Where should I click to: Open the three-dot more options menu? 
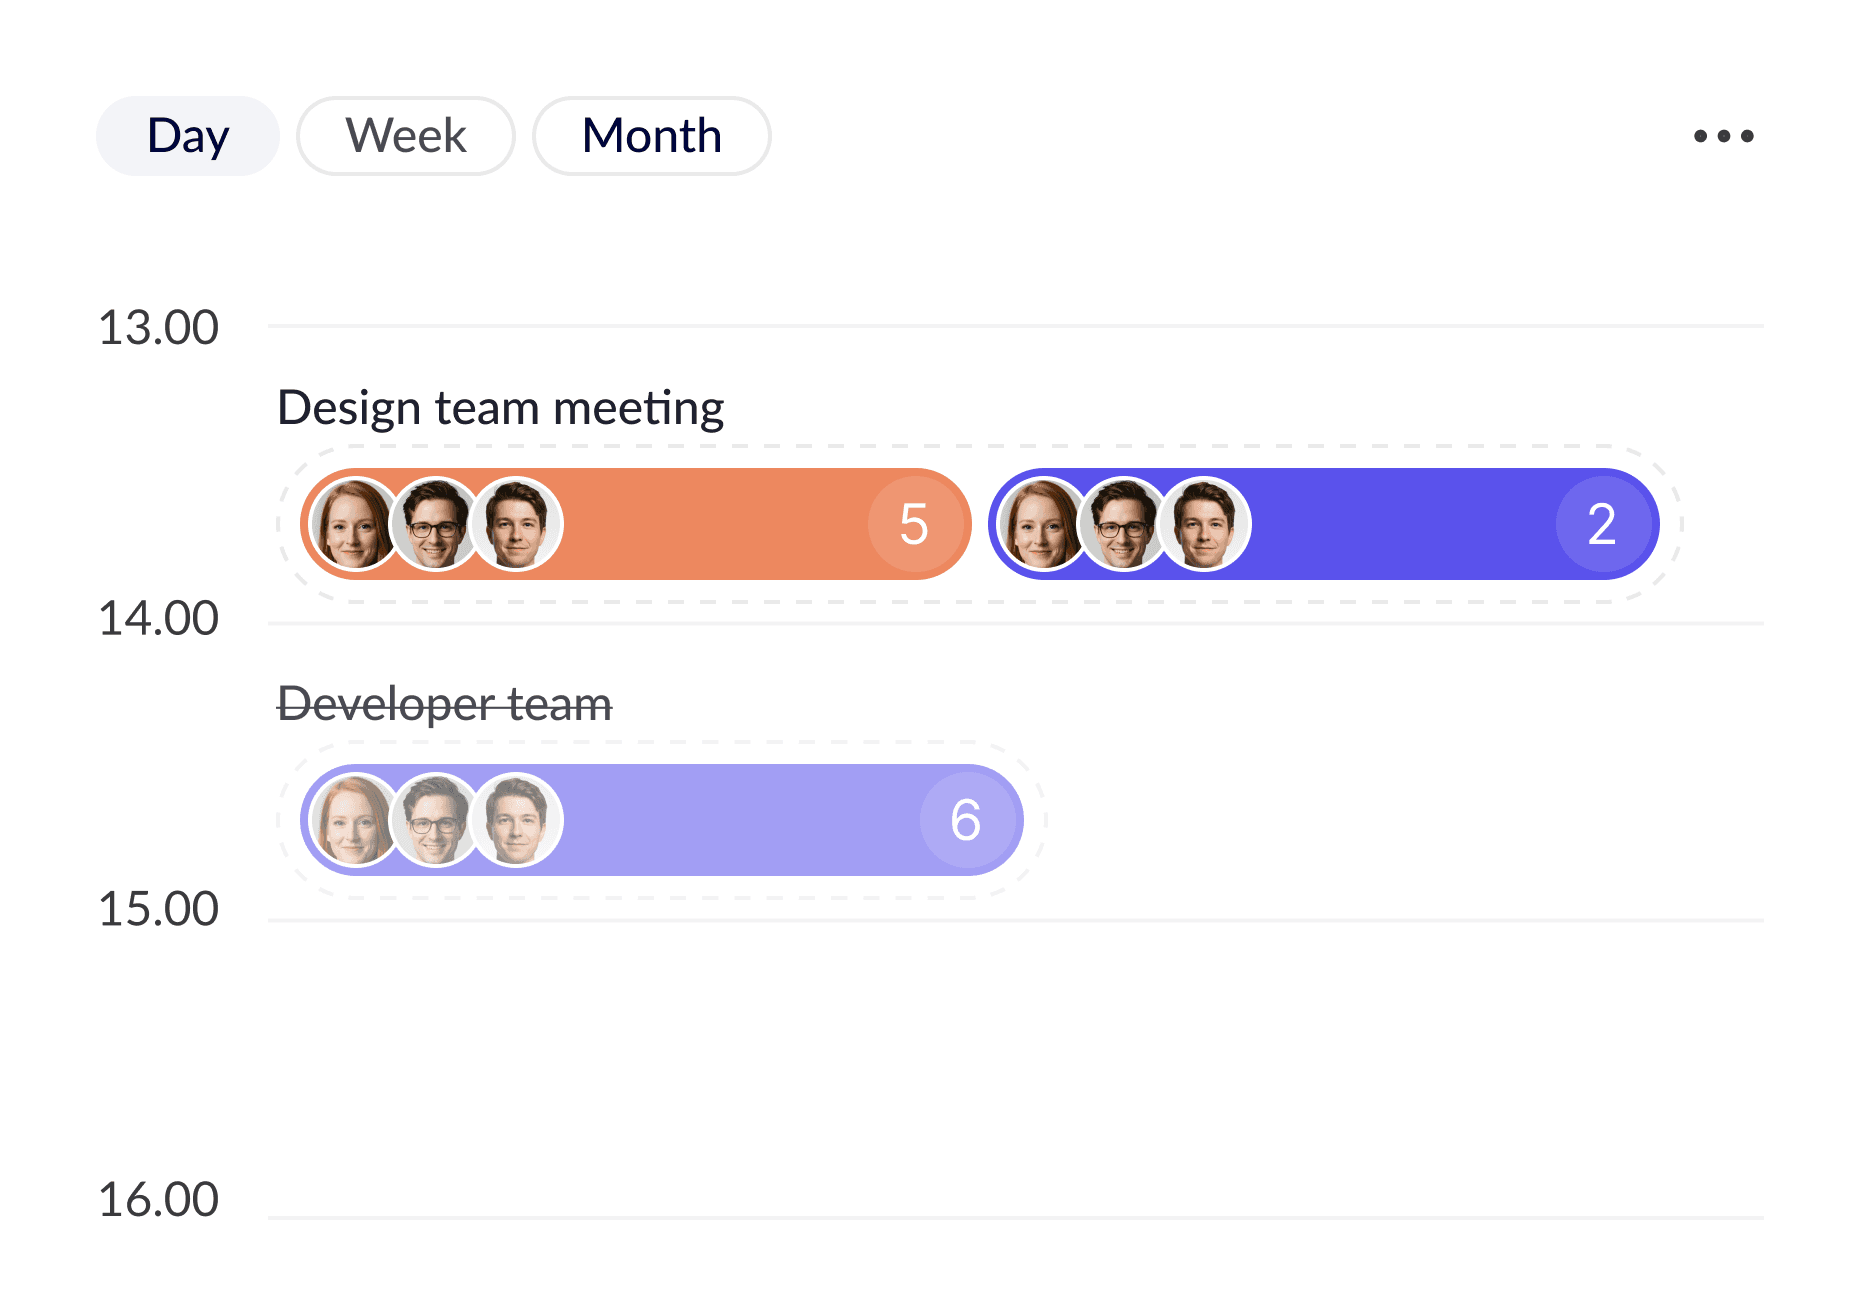(x=1723, y=136)
